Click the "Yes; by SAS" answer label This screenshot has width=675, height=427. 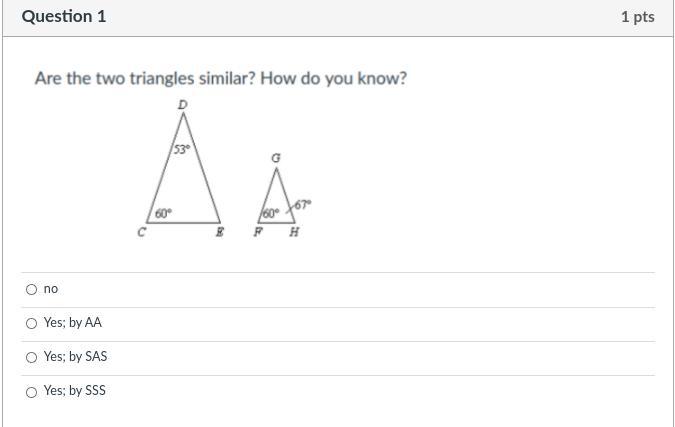75,356
